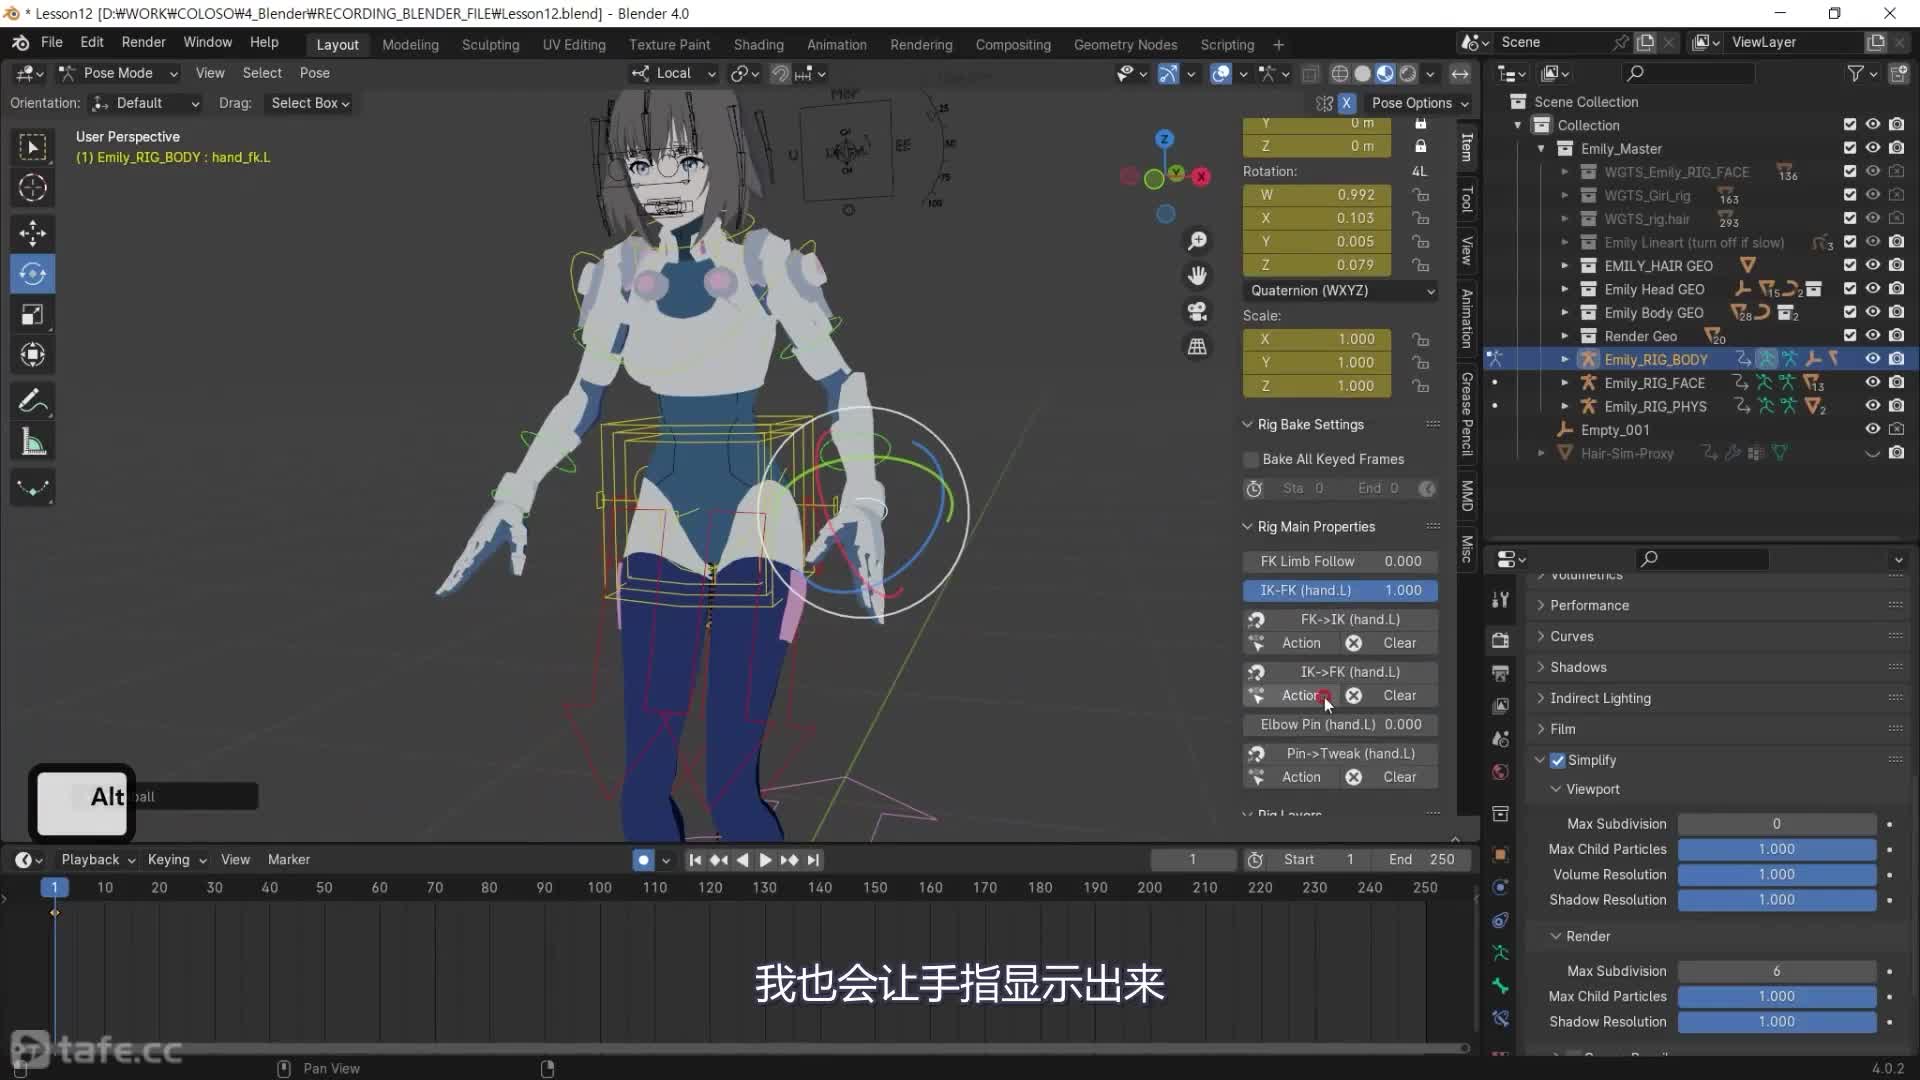The image size is (1920, 1080).
Task: Click the Action button under FK->IK (hand.L)
Action: 1301,643
